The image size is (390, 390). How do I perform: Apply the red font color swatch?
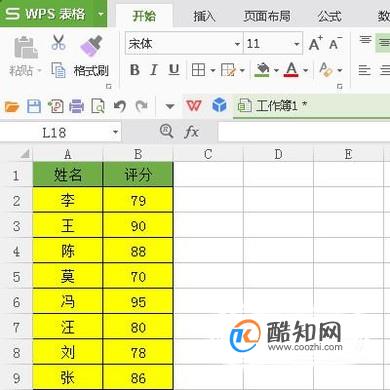pyautogui.click(x=291, y=70)
